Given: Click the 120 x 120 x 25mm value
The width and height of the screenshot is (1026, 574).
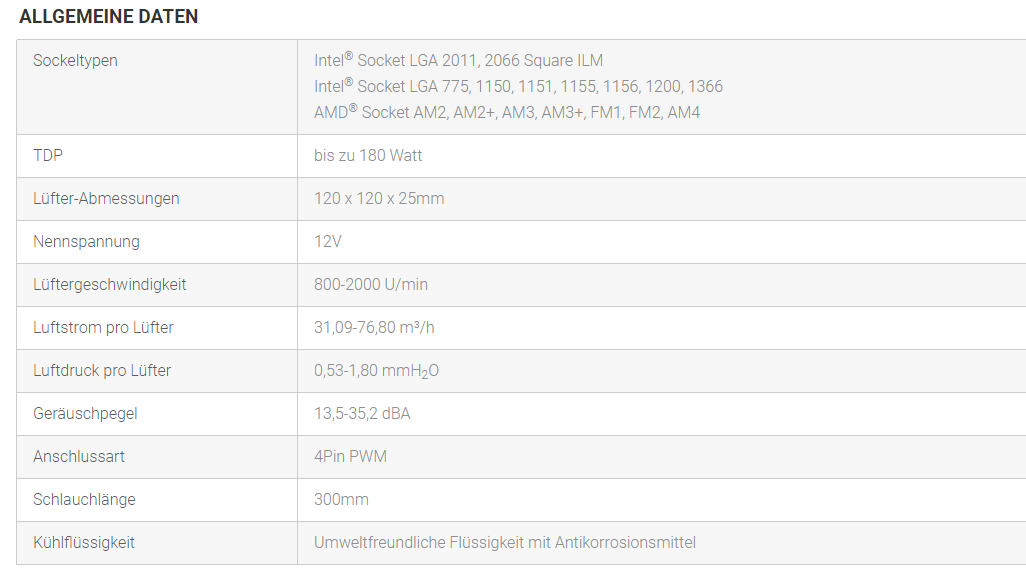Looking at the screenshot, I should pyautogui.click(x=379, y=199).
